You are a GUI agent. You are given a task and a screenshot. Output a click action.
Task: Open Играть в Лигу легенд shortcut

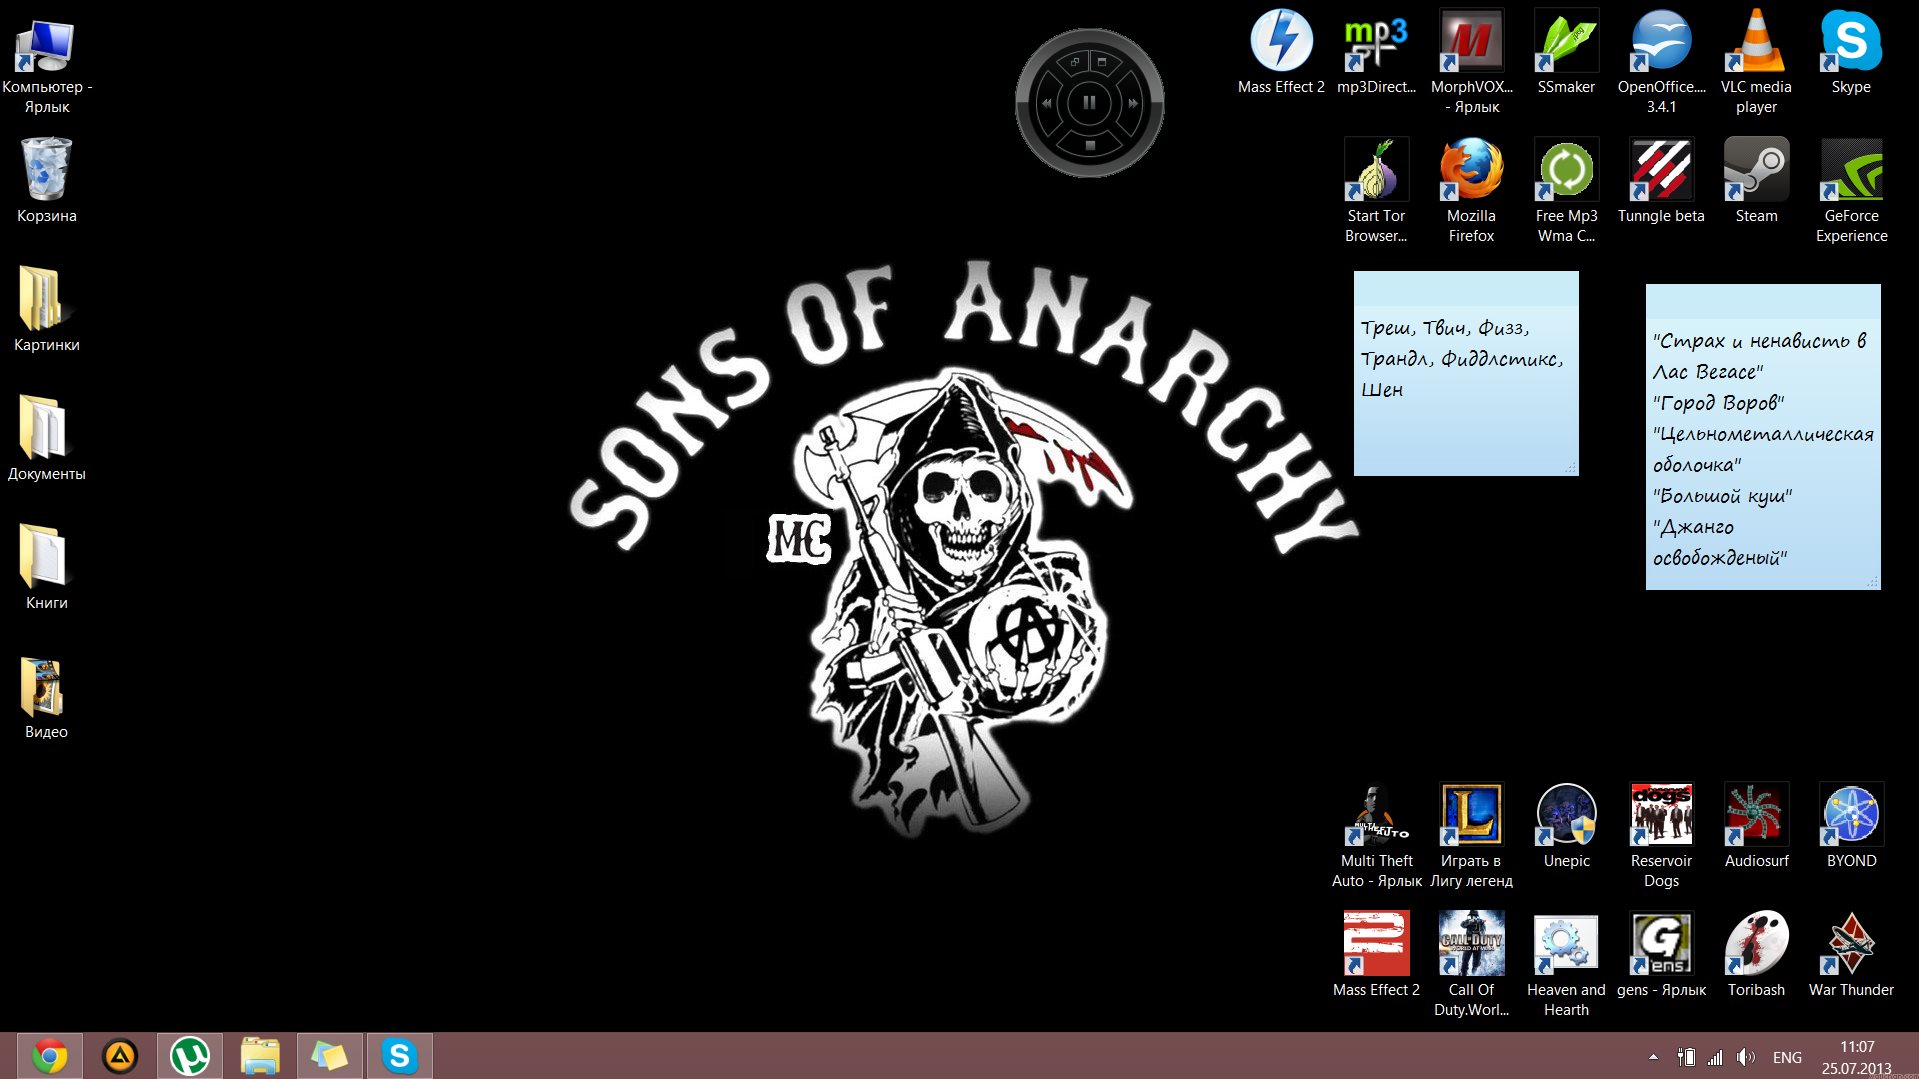1471,814
